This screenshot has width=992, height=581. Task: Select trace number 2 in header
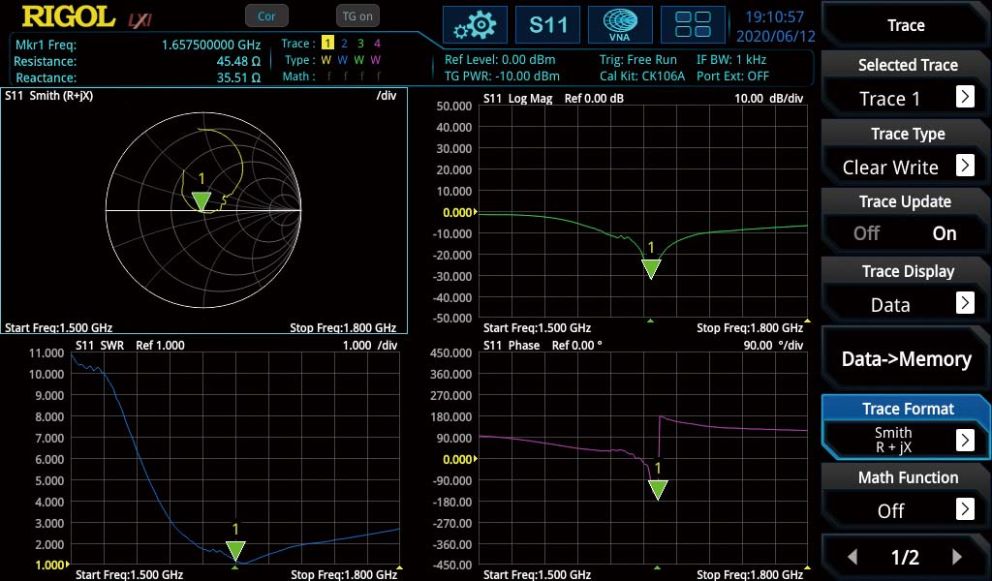click(342, 44)
